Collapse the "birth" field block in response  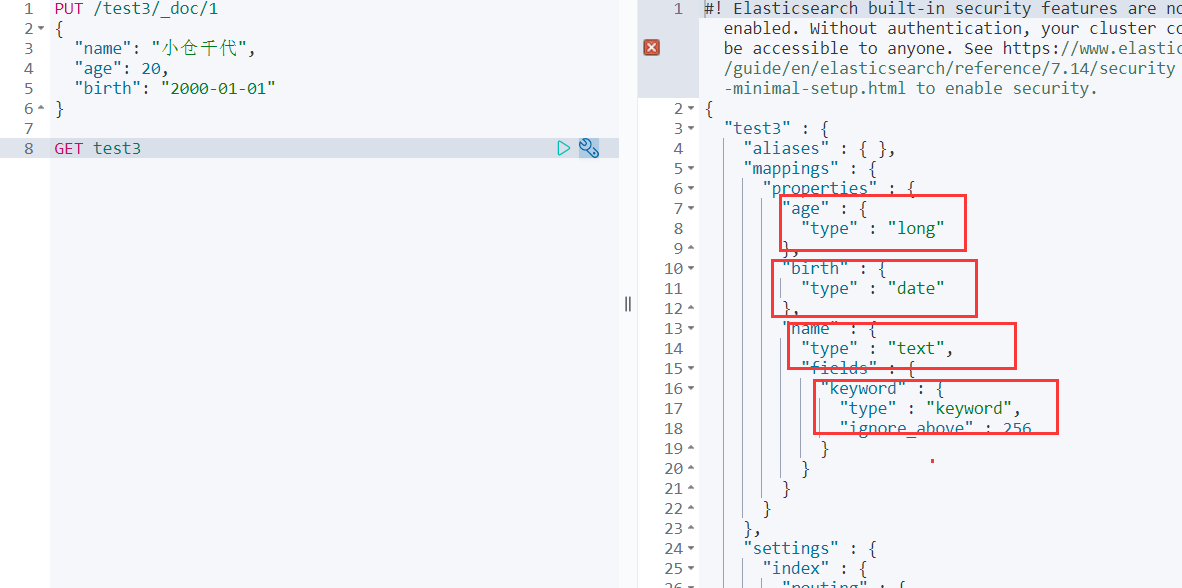pyautogui.click(x=691, y=268)
